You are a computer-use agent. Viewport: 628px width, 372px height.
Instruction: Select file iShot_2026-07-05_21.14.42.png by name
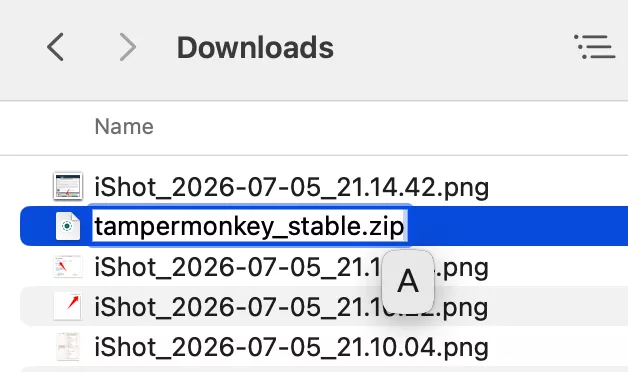[292, 187]
